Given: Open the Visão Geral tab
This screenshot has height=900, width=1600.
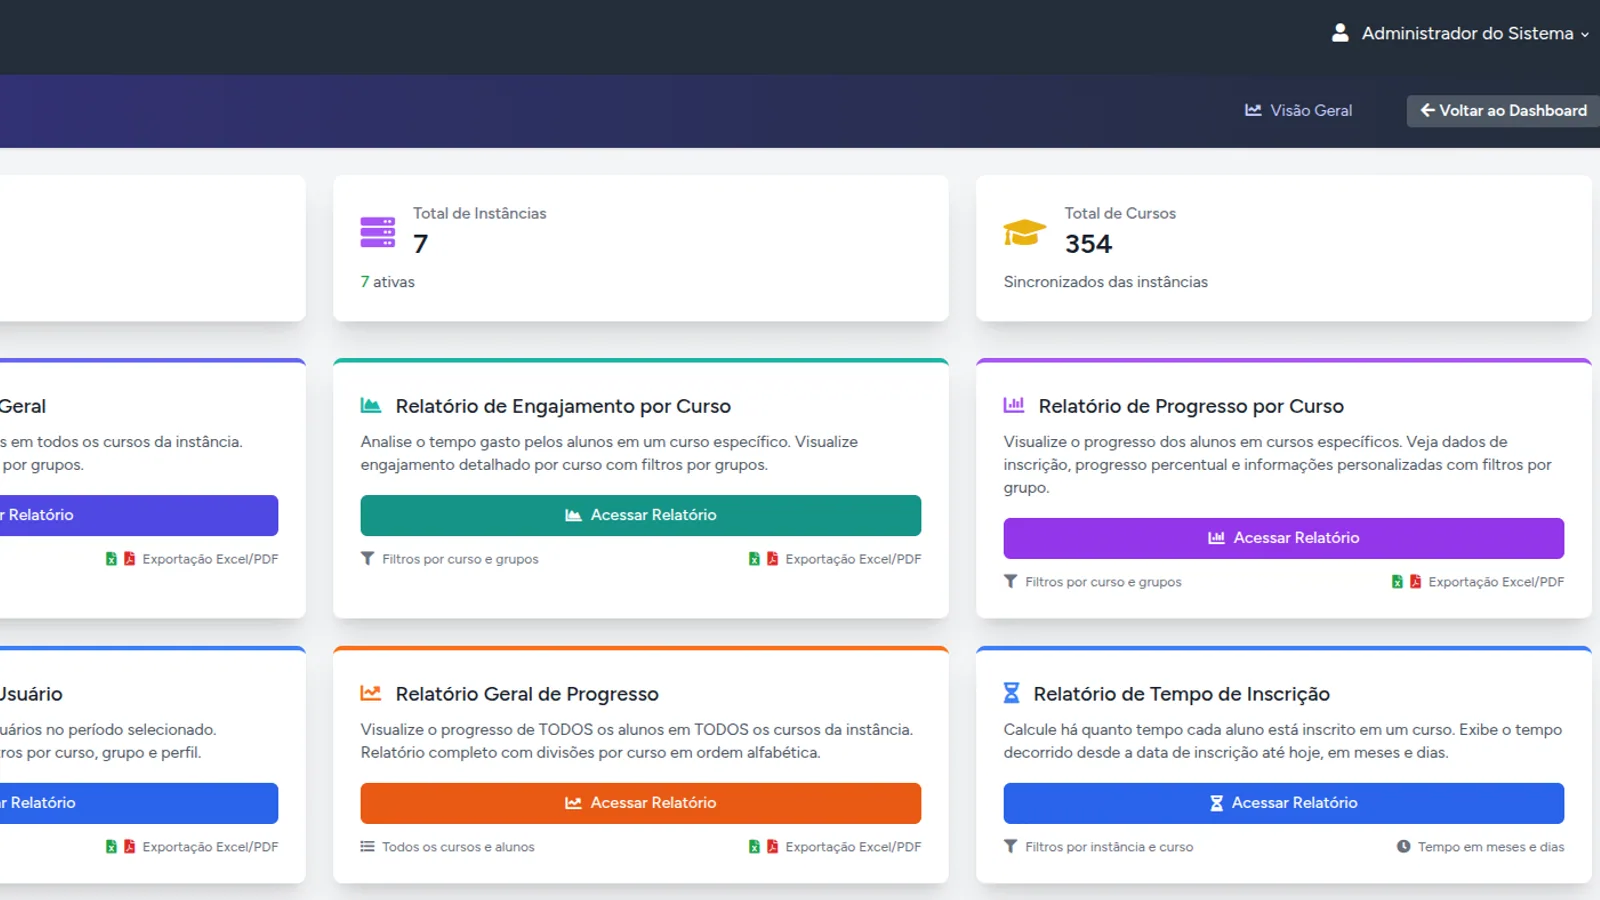Looking at the screenshot, I should (x=1298, y=111).
